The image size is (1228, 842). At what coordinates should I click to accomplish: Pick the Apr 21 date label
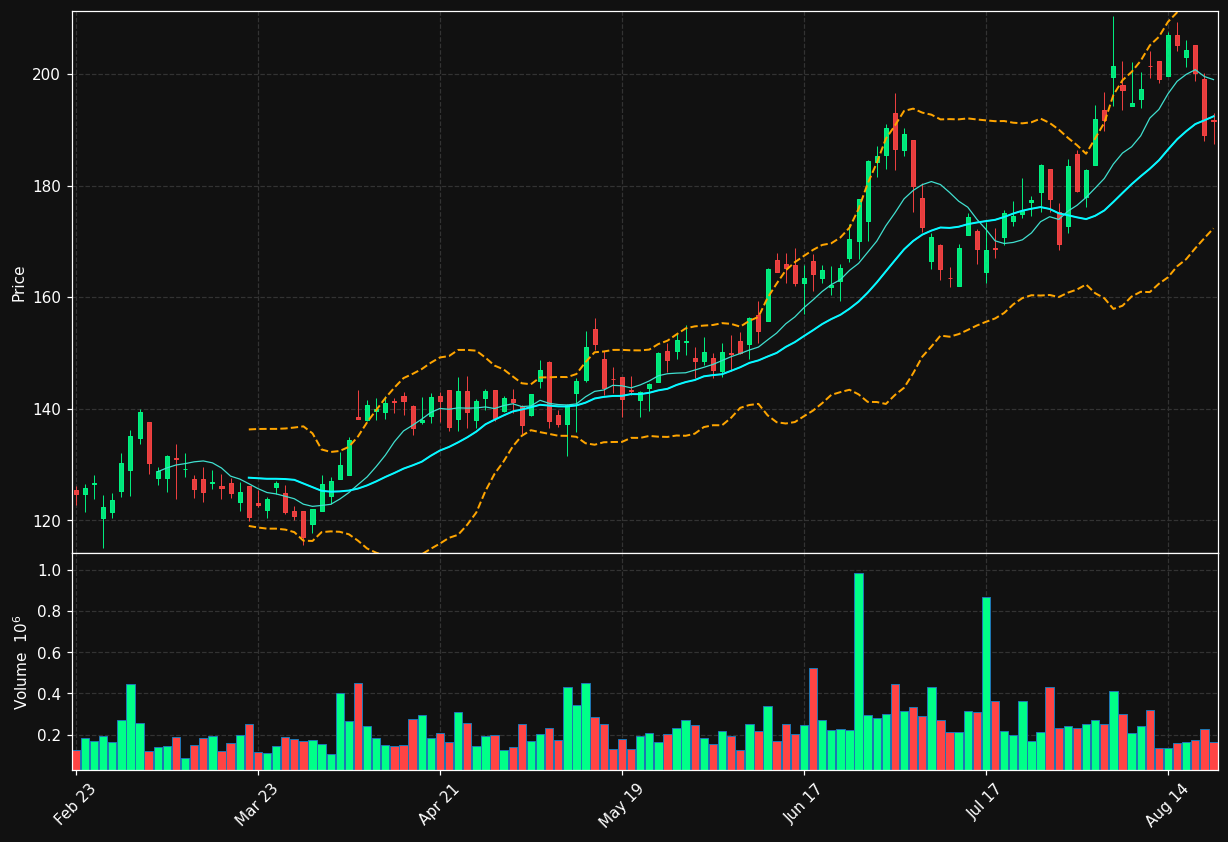click(x=437, y=804)
